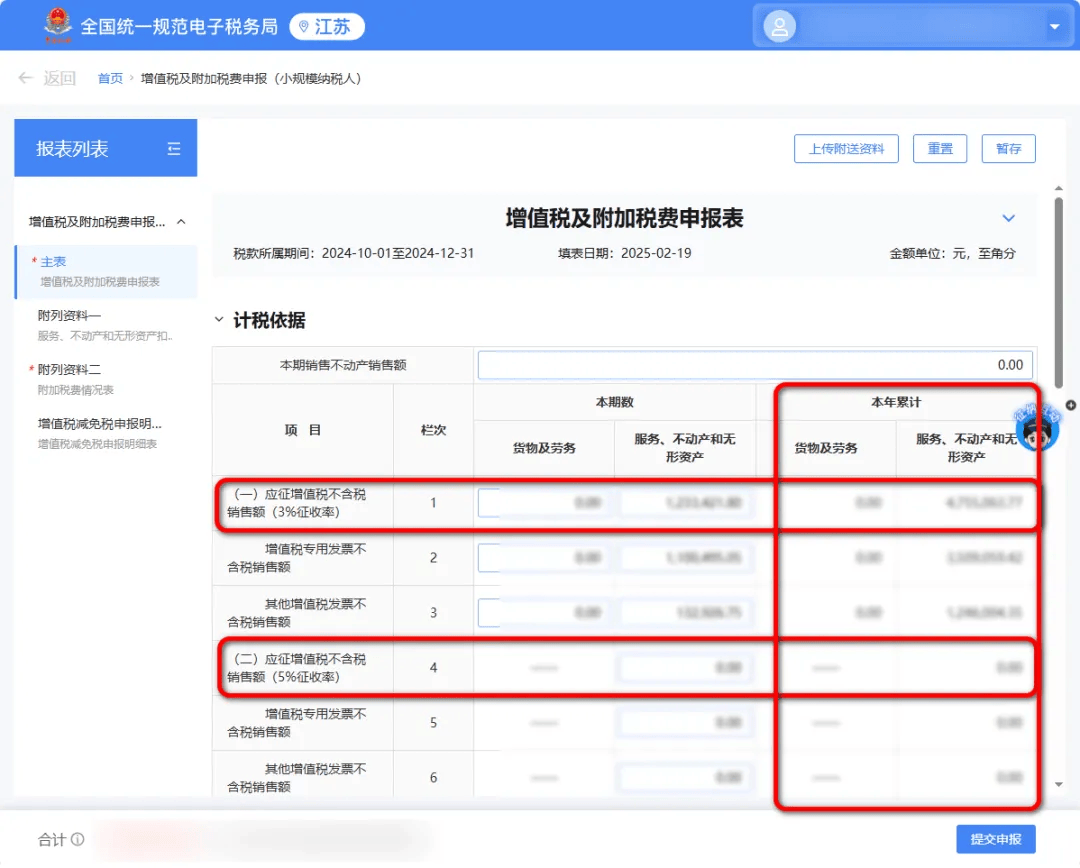Click the 上传附送资料 button
The image size is (1080, 868).
(846, 149)
